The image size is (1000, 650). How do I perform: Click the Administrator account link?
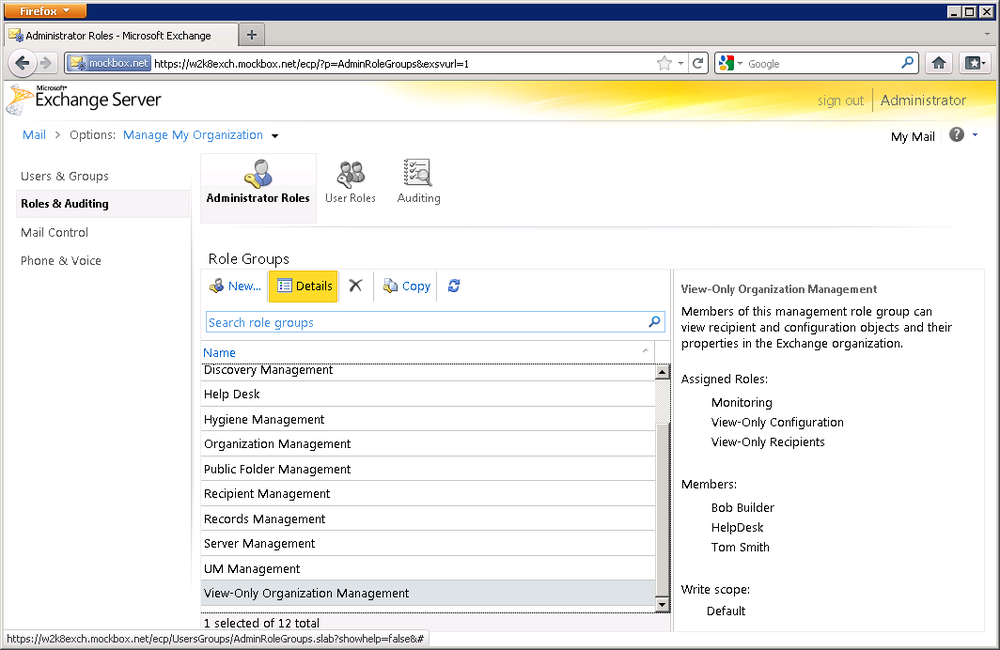pos(923,100)
